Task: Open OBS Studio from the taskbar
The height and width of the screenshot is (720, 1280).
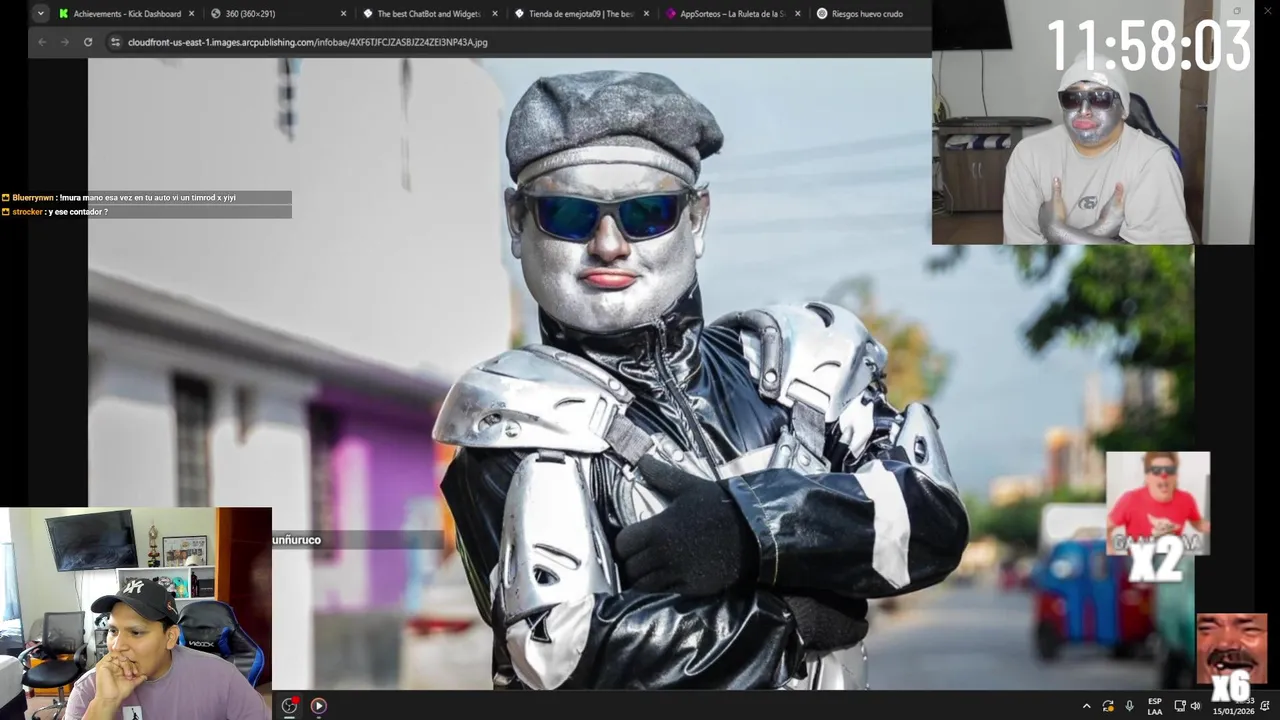Action: click(290, 705)
